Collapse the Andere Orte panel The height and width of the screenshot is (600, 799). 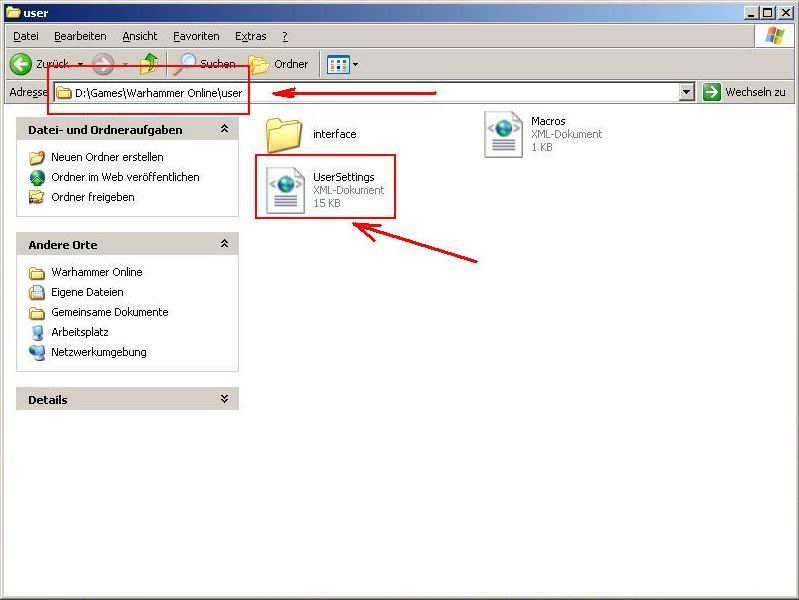tap(224, 244)
